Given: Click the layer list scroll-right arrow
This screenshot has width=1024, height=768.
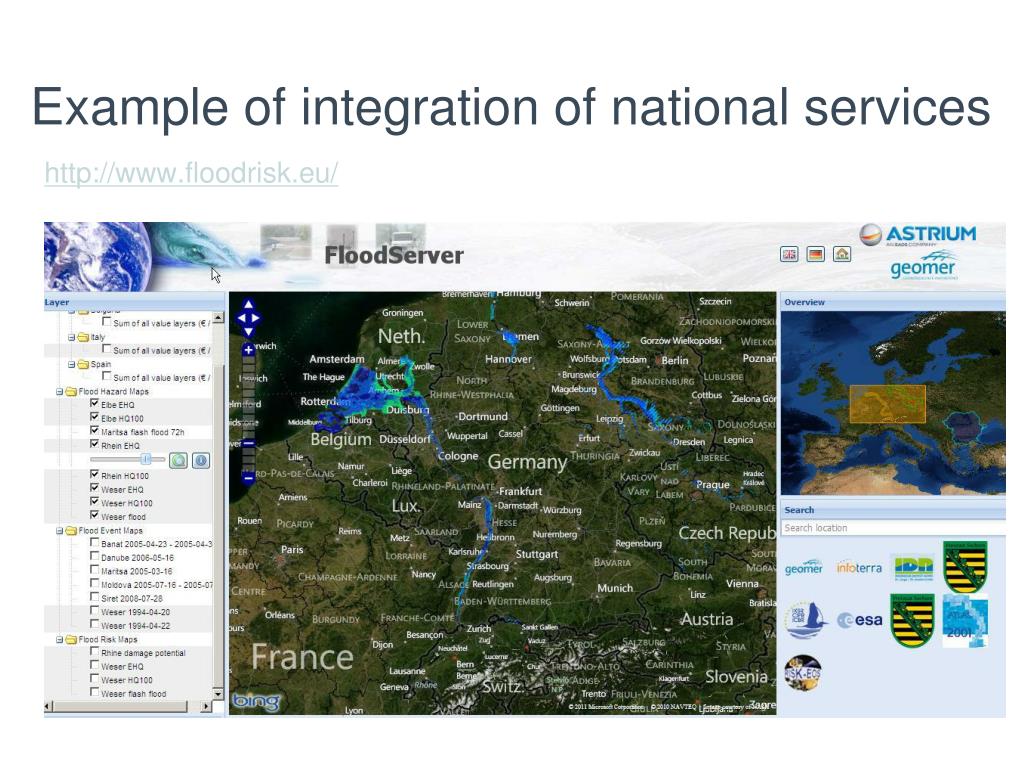Looking at the screenshot, I should [x=206, y=707].
